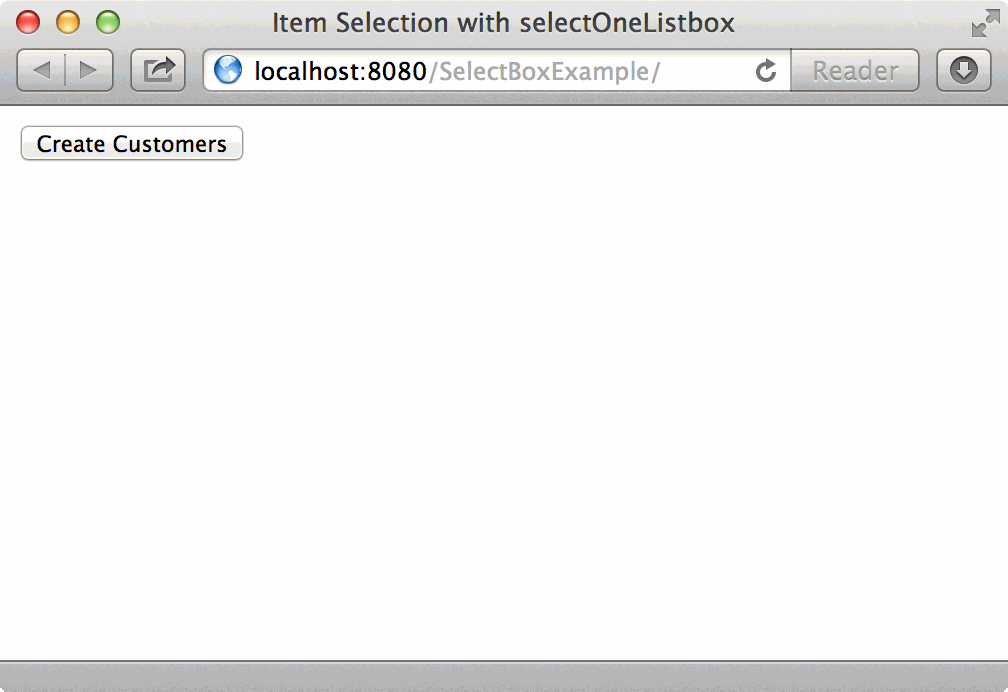
Task: Click the blank white page area
Action: coord(504,400)
